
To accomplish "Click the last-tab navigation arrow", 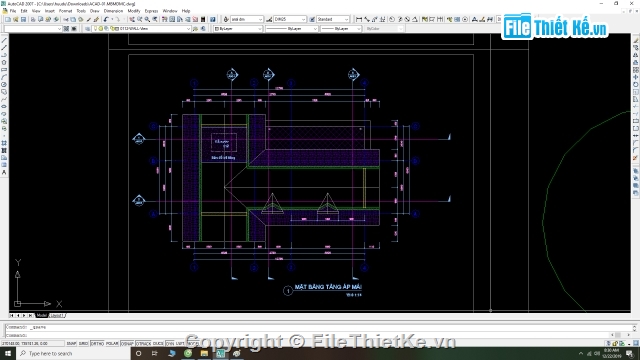I will pyautogui.click(x=30, y=316).
